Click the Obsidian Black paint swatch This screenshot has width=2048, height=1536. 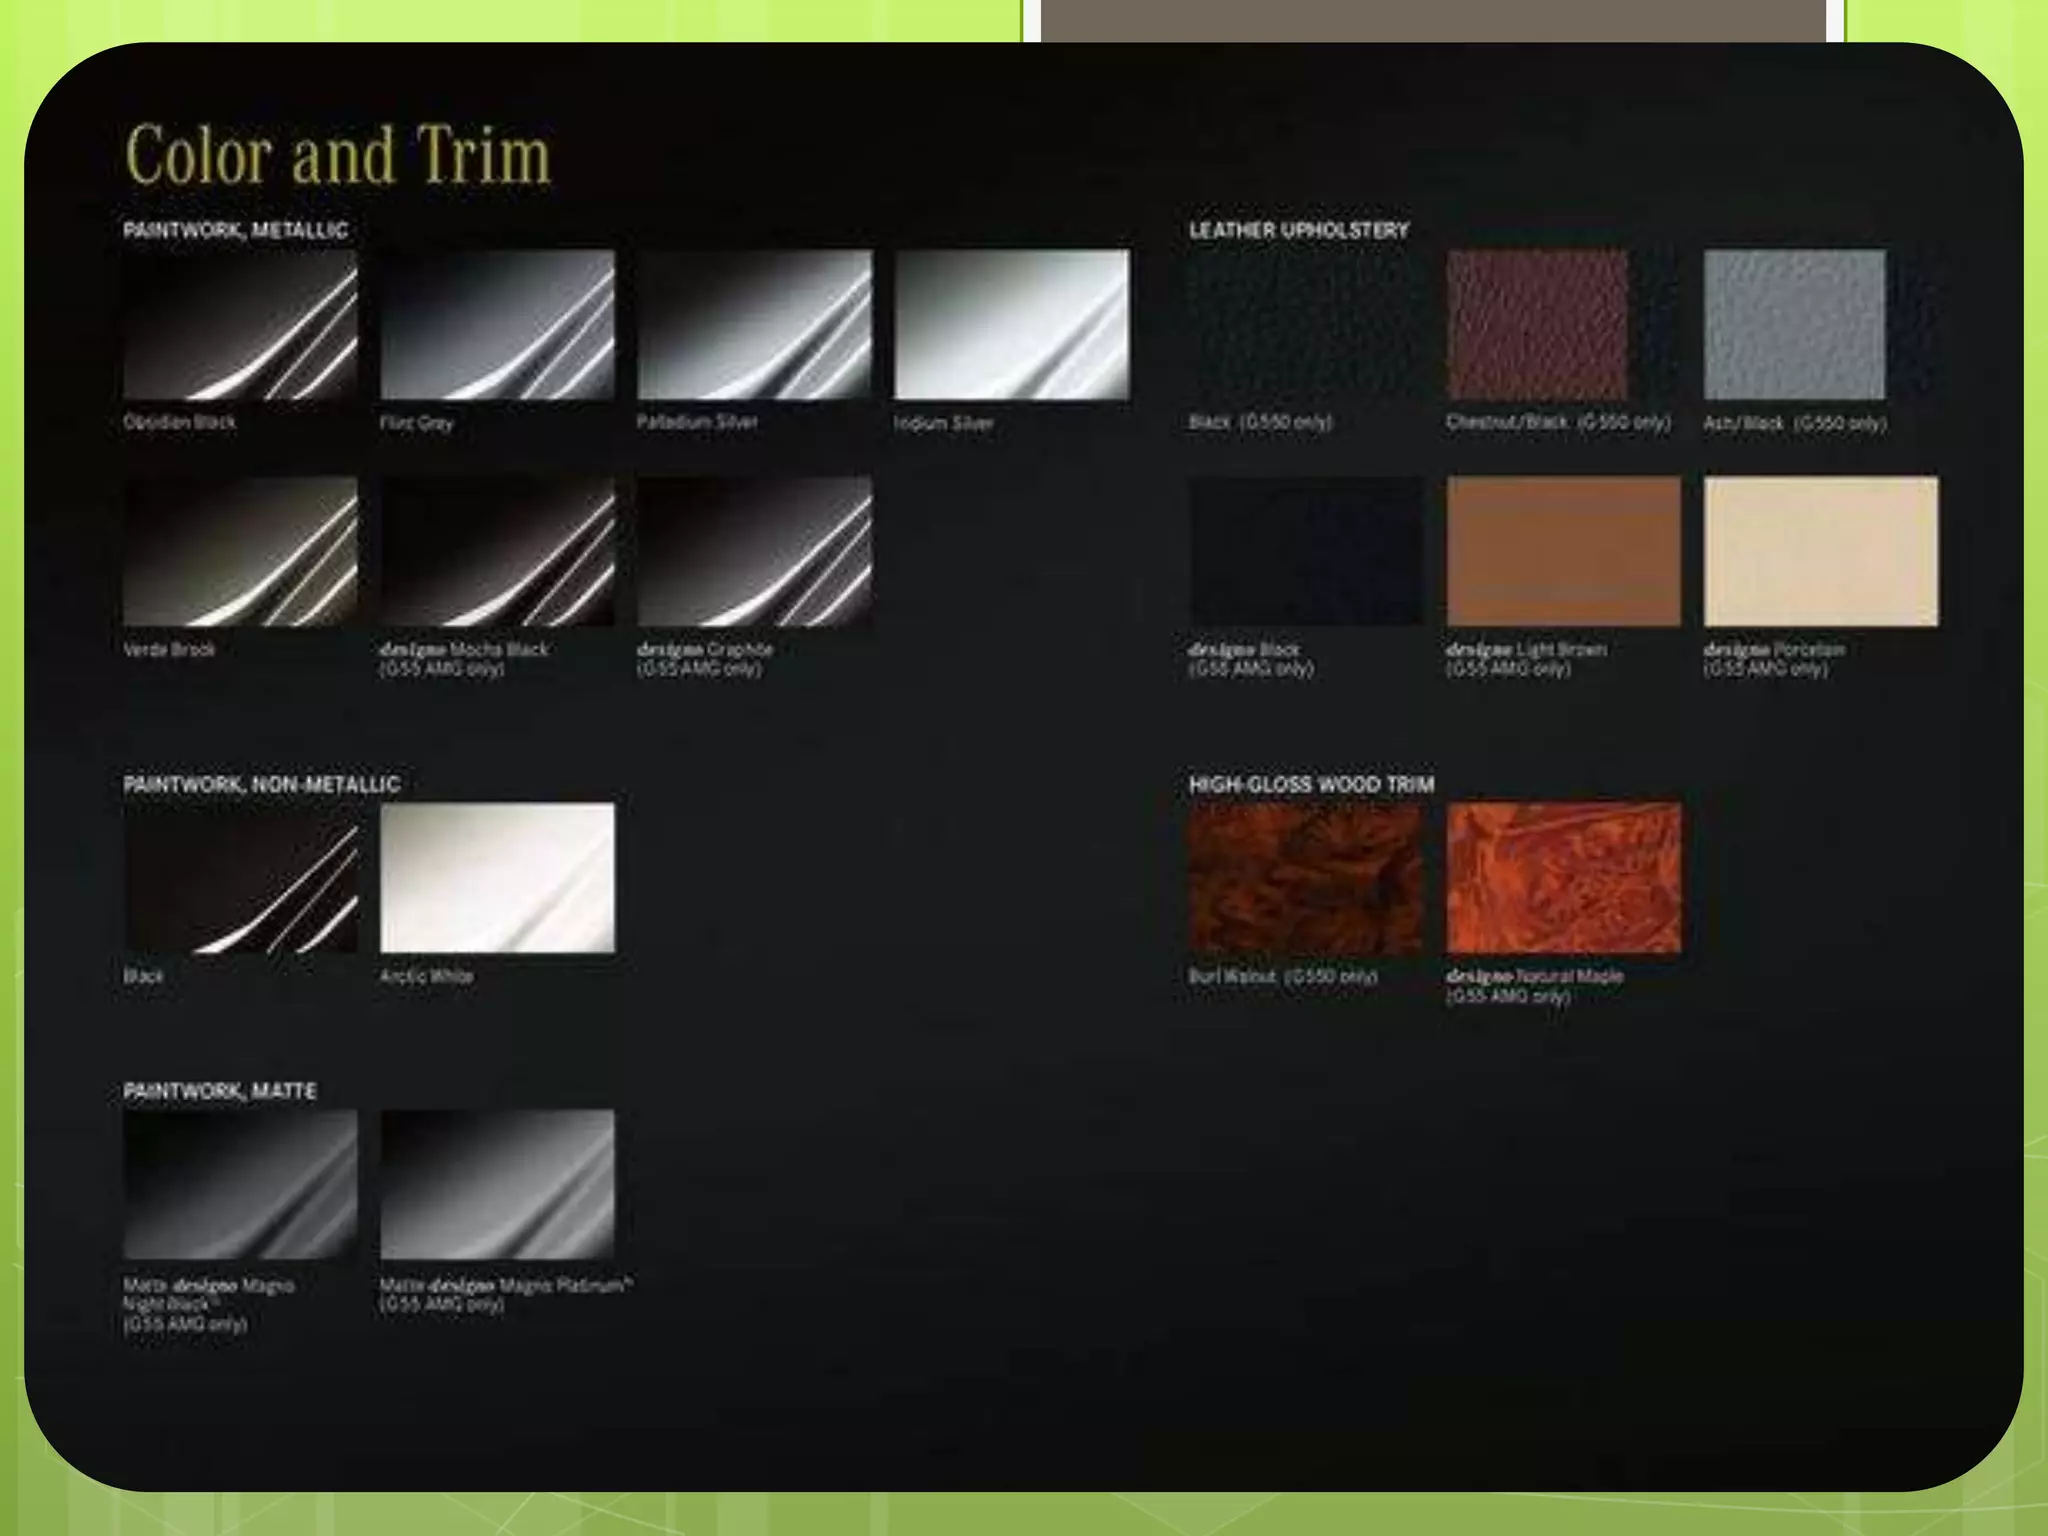coord(240,324)
